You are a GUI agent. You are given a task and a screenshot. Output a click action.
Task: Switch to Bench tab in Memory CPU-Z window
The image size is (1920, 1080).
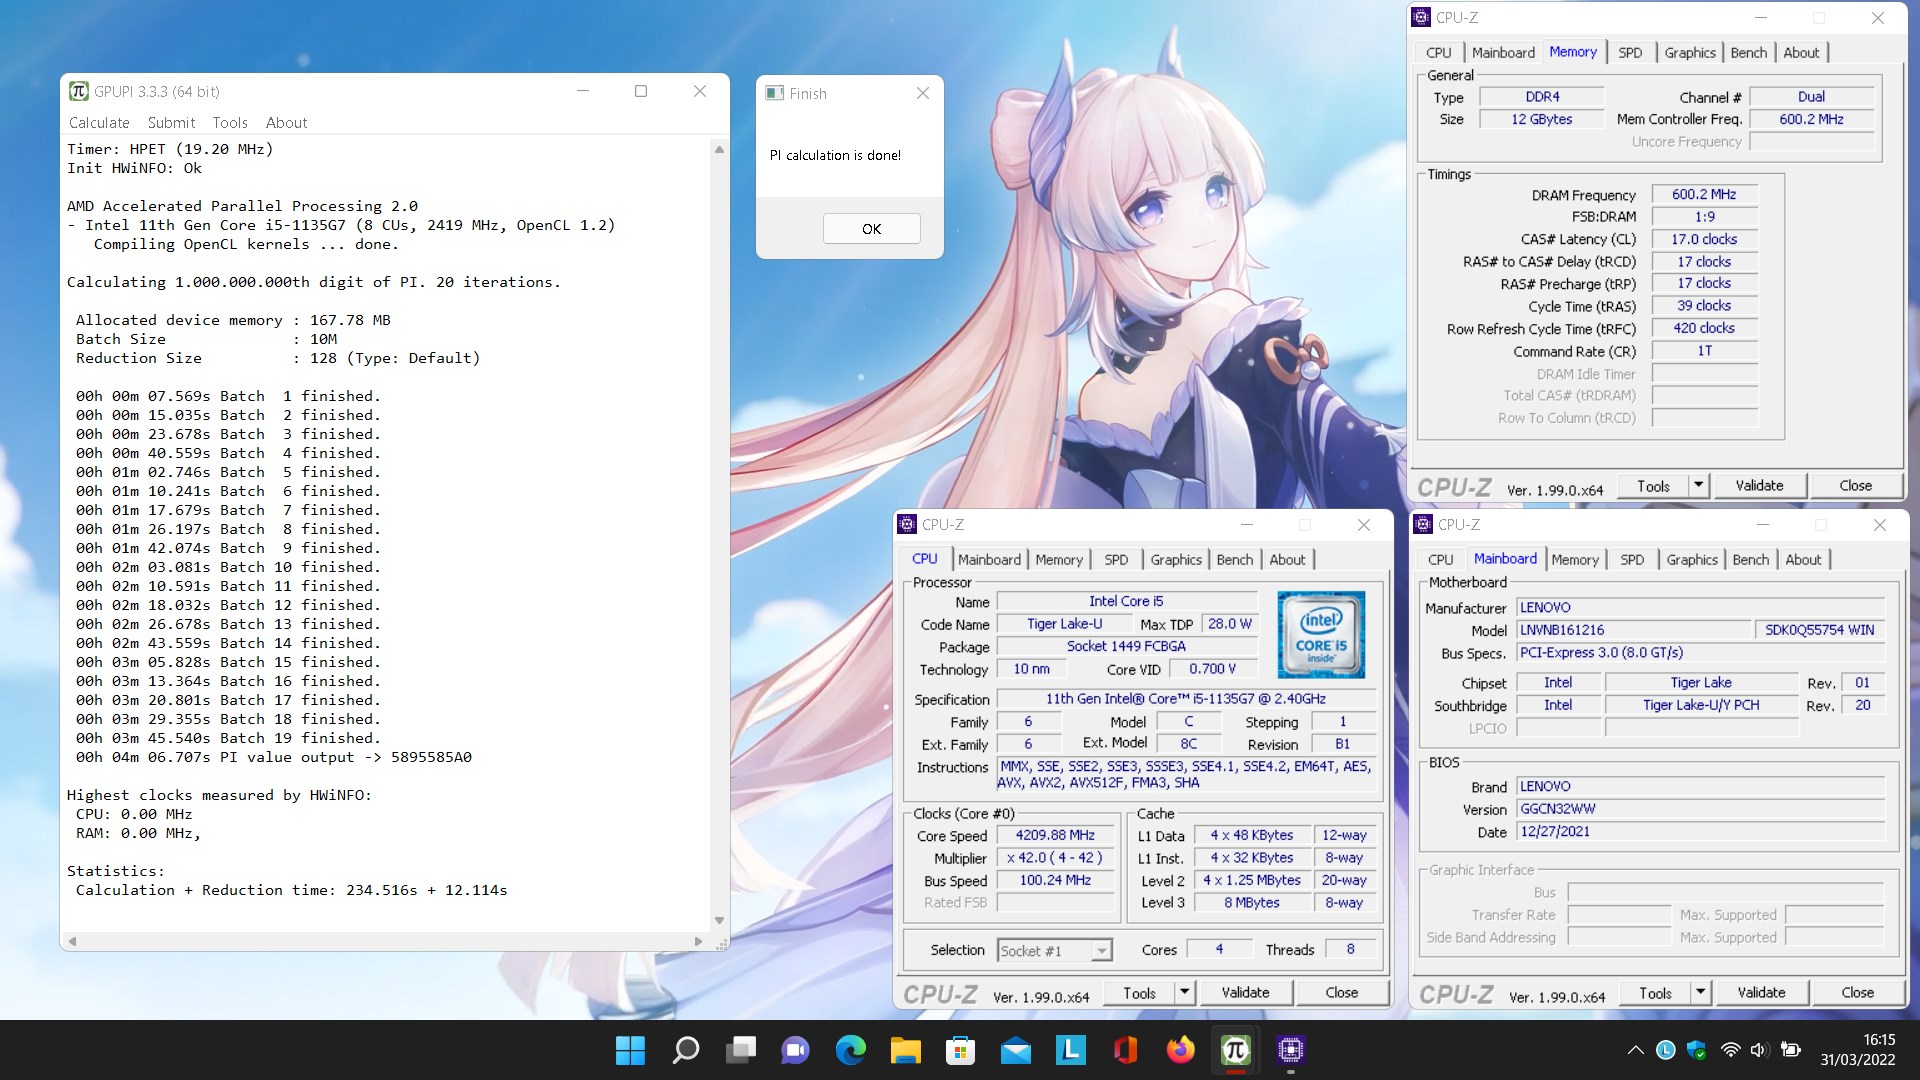[x=1749, y=53]
